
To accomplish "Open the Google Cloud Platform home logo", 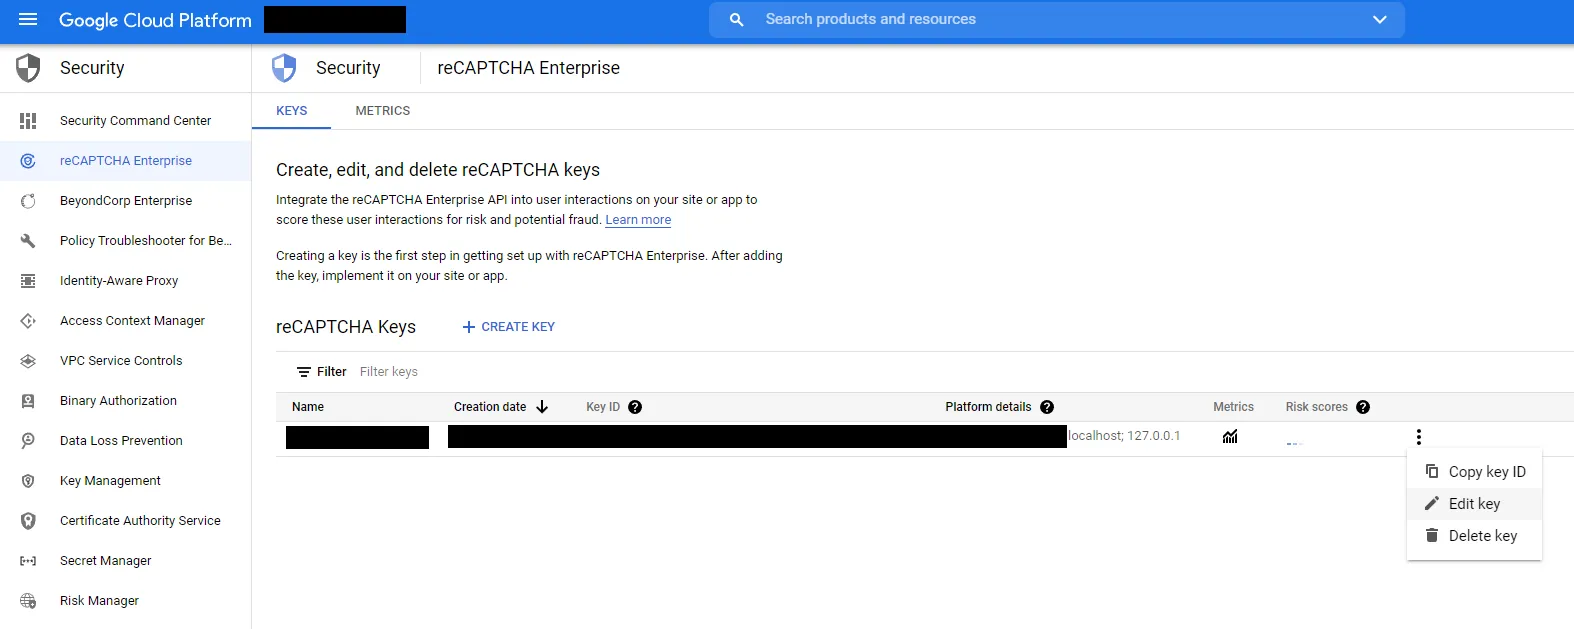I will pos(155,20).
